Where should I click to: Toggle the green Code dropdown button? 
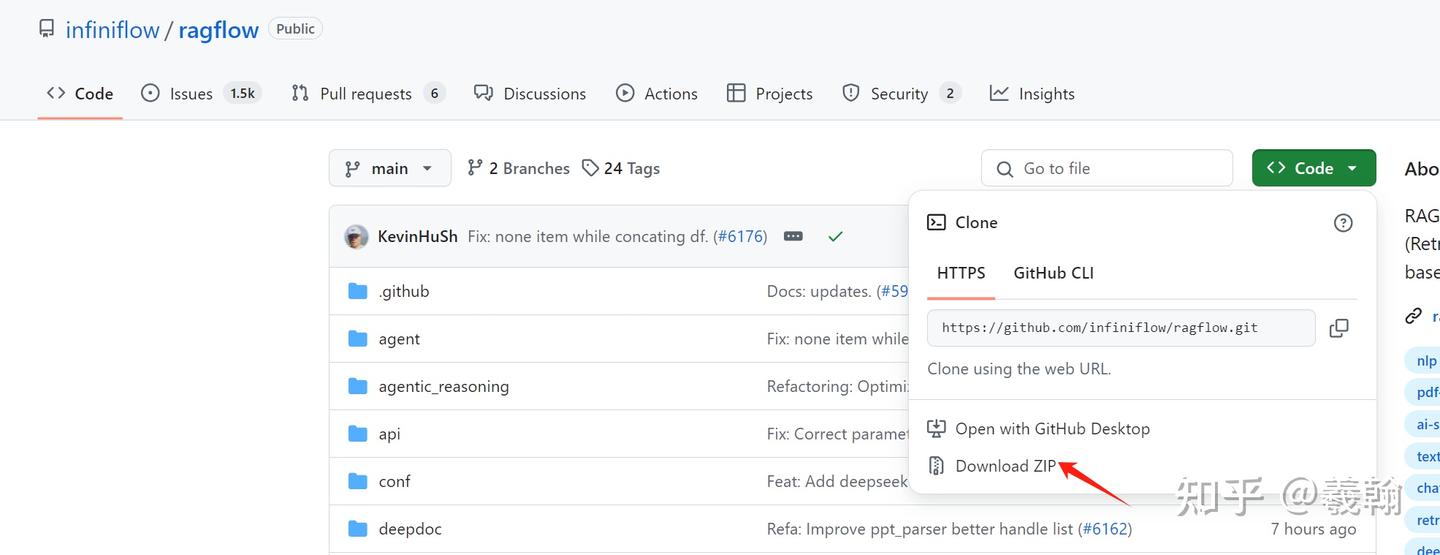pyautogui.click(x=1313, y=168)
